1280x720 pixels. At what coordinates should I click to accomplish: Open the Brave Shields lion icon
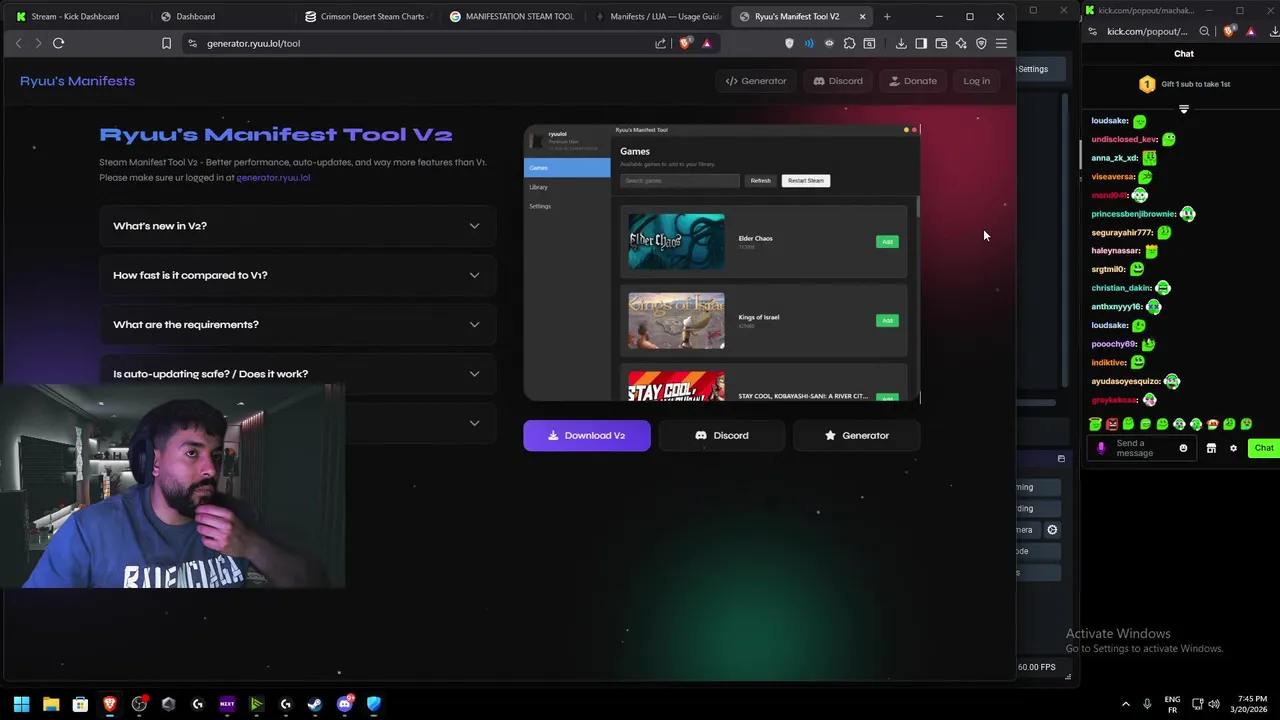pyautogui.click(x=685, y=43)
